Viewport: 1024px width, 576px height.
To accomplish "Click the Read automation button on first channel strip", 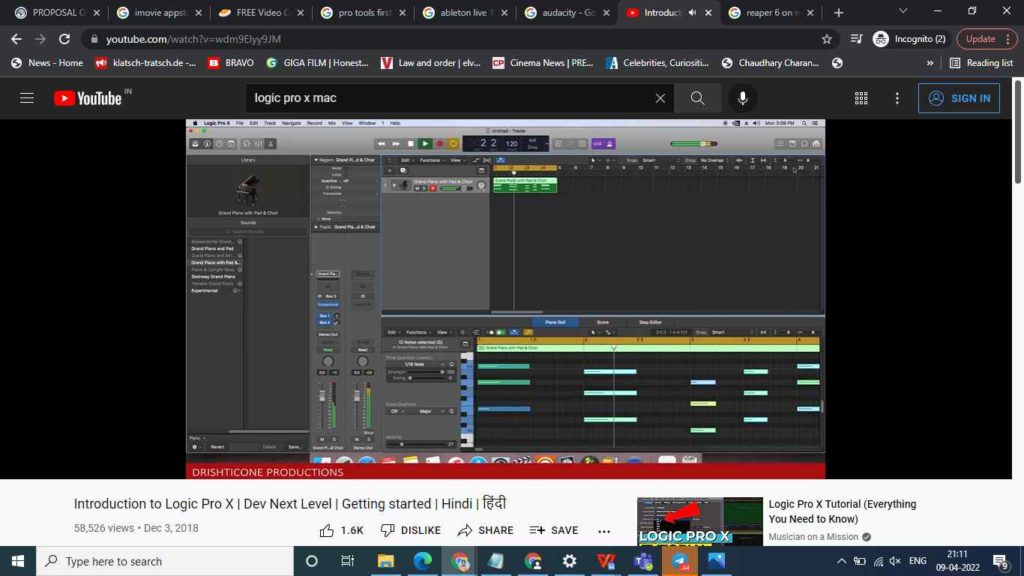I will [x=328, y=349].
